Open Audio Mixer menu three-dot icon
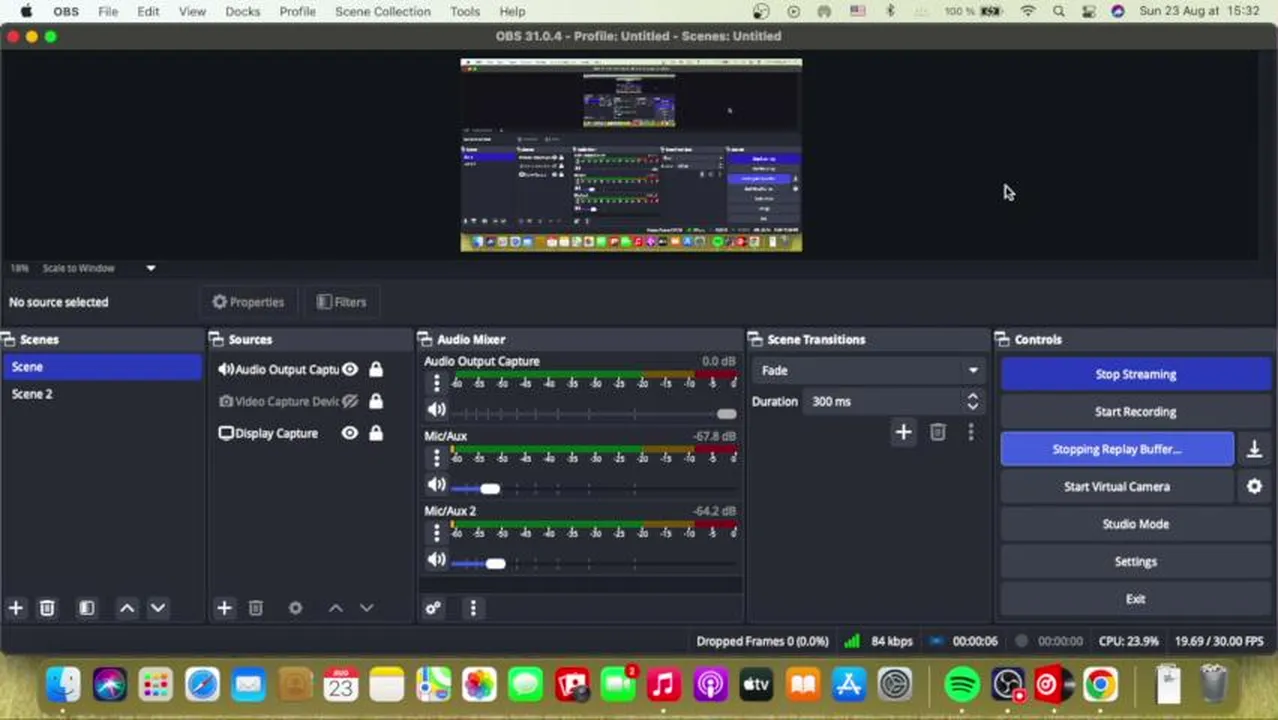This screenshot has width=1278, height=720. tap(473, 608)
